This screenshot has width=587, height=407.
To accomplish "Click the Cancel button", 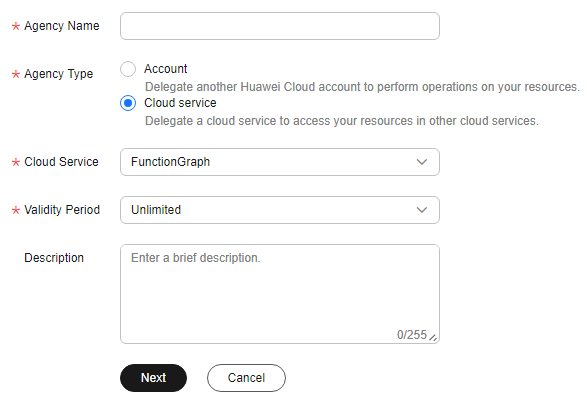I will tap(246, 378).
